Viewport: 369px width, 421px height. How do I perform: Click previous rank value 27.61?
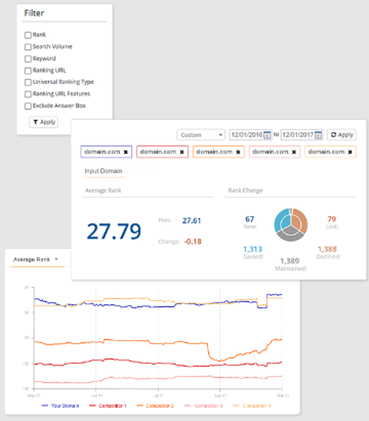[191, 221]
